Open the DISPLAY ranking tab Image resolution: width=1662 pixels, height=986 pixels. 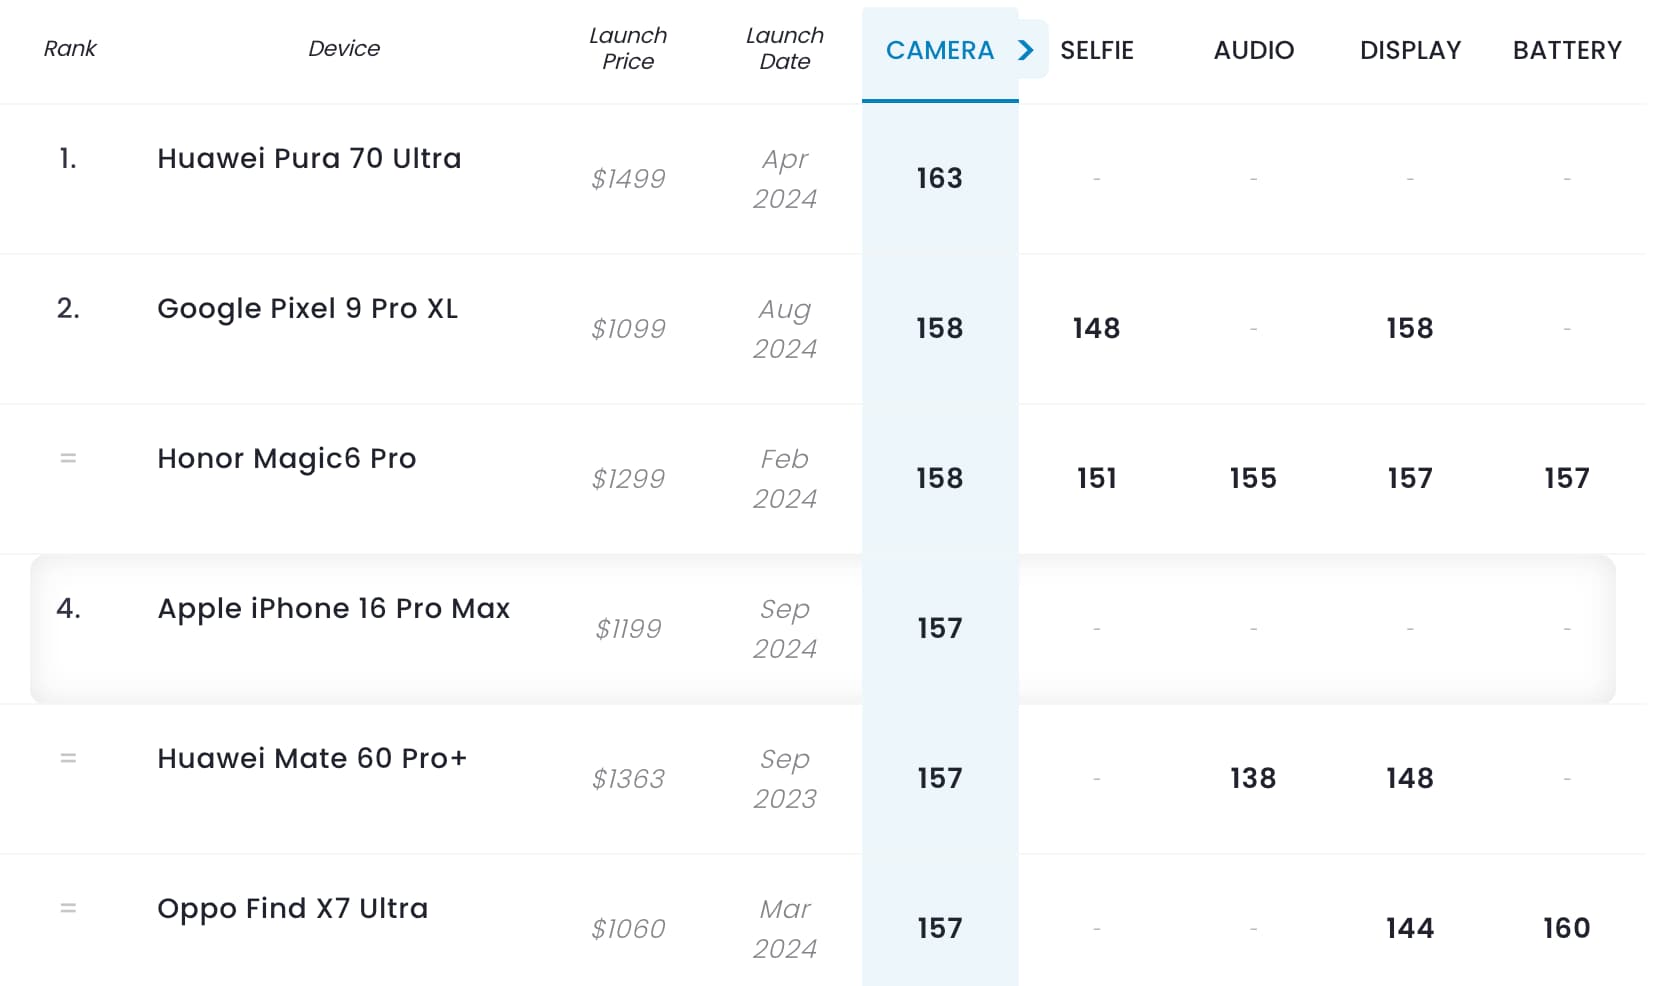pyautogui.click(x=1410, y=50)
